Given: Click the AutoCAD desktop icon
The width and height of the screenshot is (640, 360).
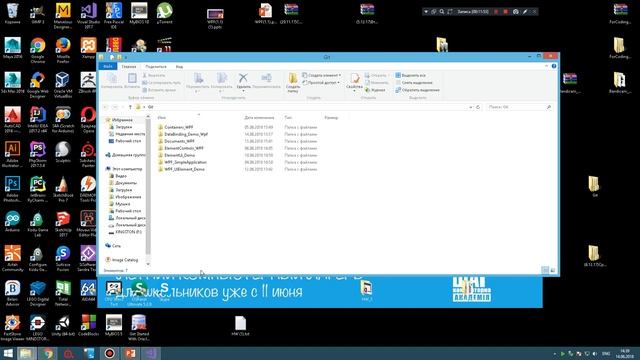Looking at the screenshot, I should tap(12, 120).
